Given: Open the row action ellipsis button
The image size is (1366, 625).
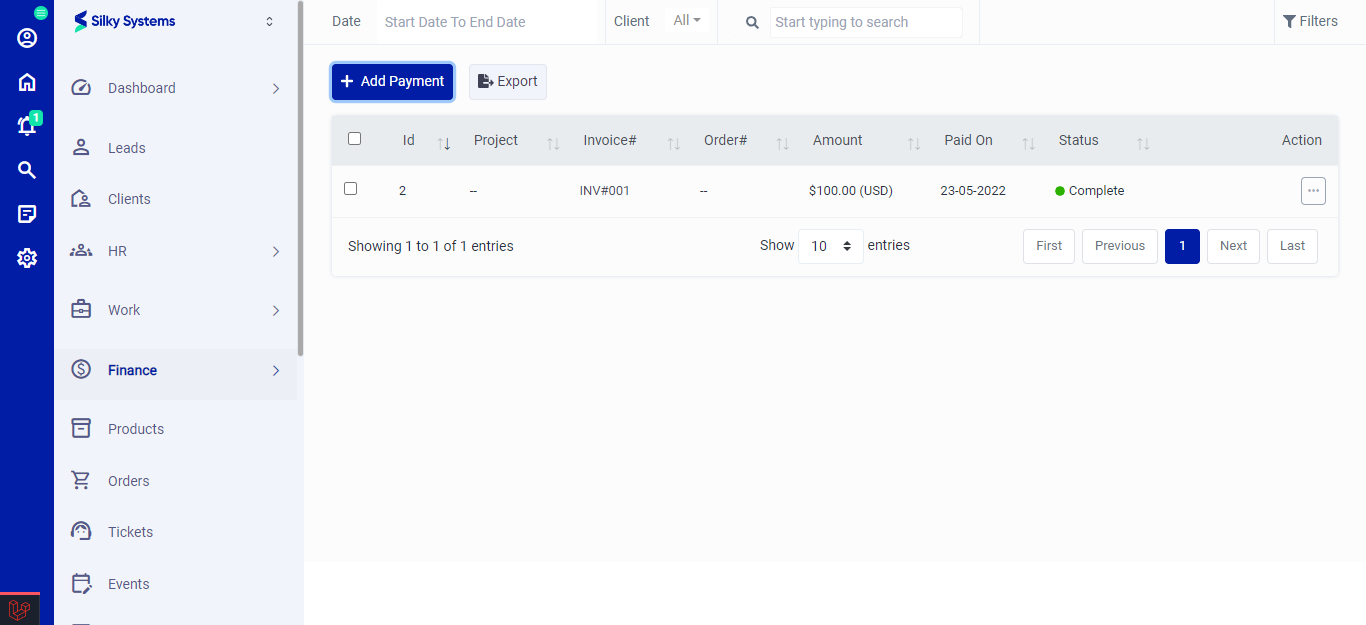Looking at the screenshot, I should [x=1313, y=191].
